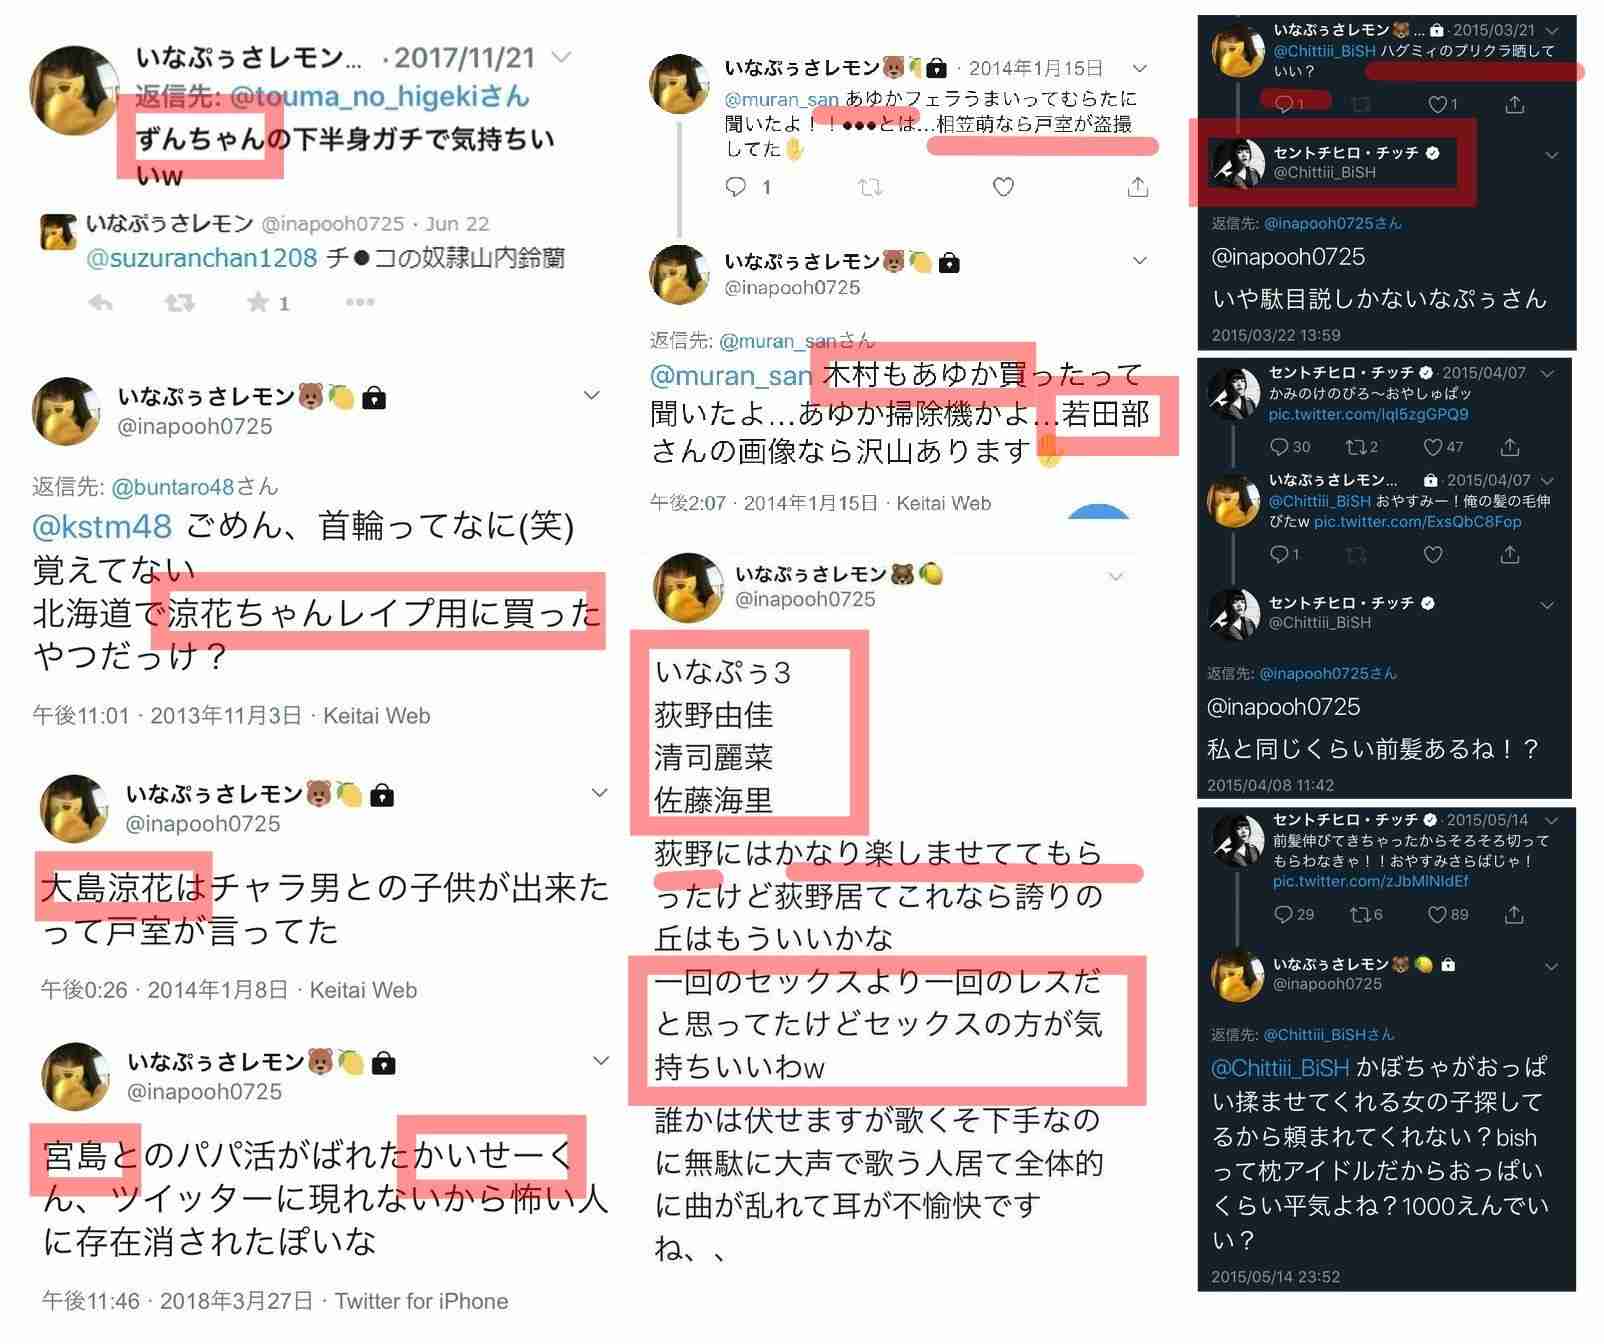
Task: Click the retweet icon under the Jun 22 tweet
Action: pyautogui.click(x=179, y=302)
